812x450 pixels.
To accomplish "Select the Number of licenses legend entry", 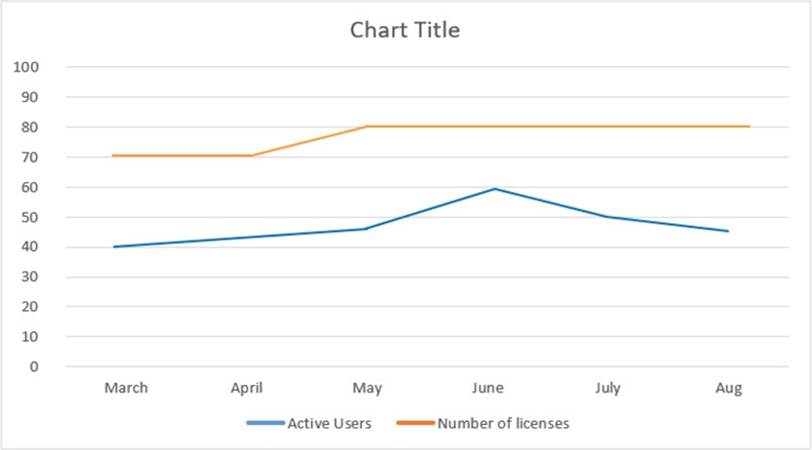I will 505,423.
